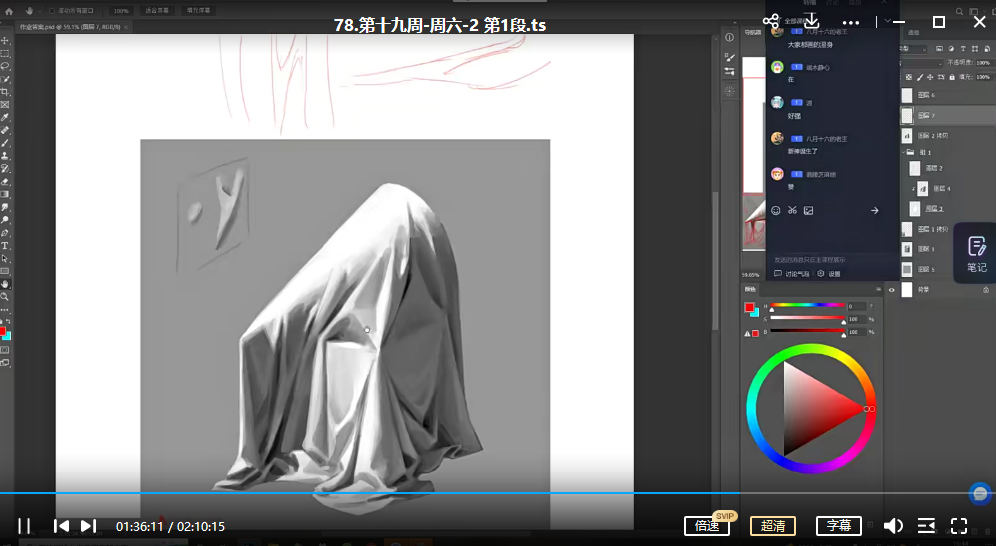Image resolution: width=996 pixels, height=546 pixels.
Task: Open the layer opacity 100% dropdown
Action: pos(983,63)
